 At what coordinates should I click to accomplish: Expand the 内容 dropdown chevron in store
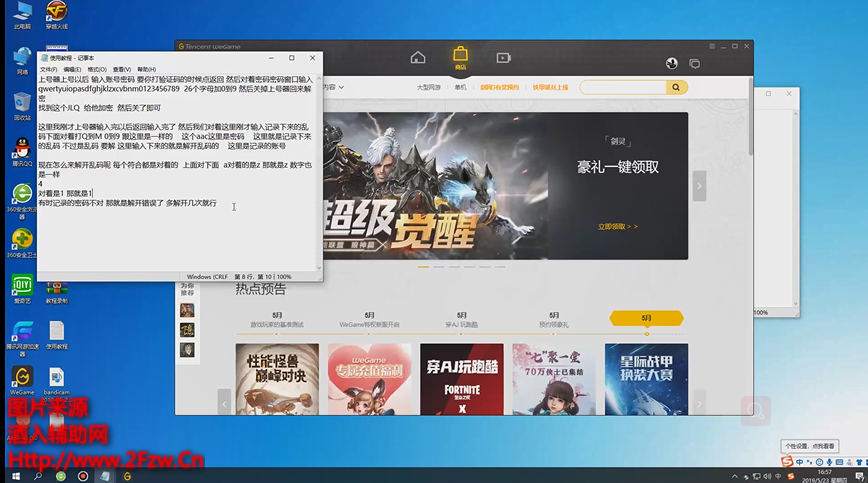343,88
